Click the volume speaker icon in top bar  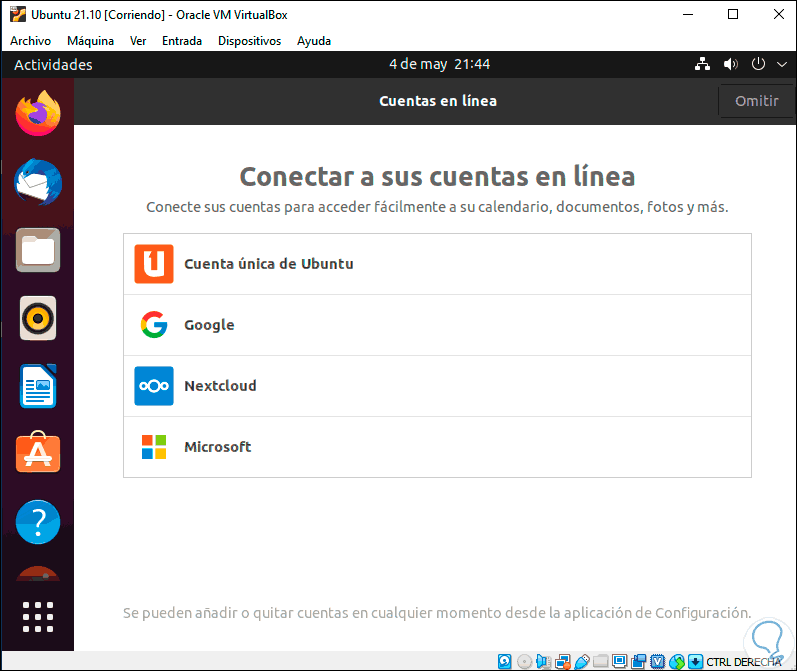click(730, 64)
